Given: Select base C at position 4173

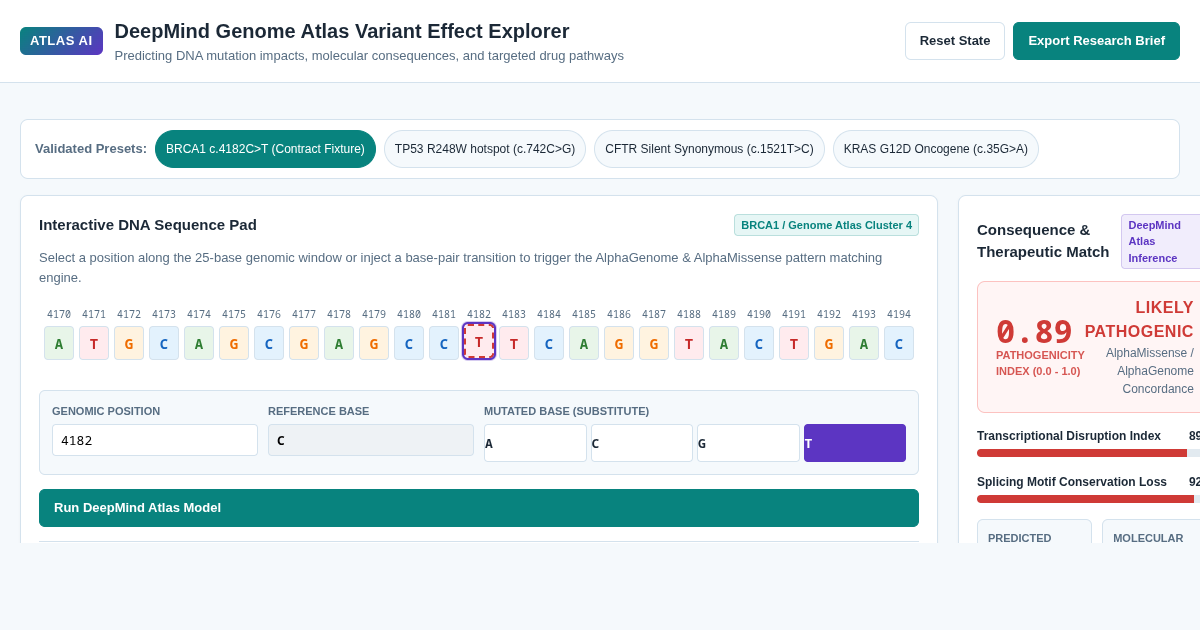Looking at the screenshot, I should click(164, 343).
